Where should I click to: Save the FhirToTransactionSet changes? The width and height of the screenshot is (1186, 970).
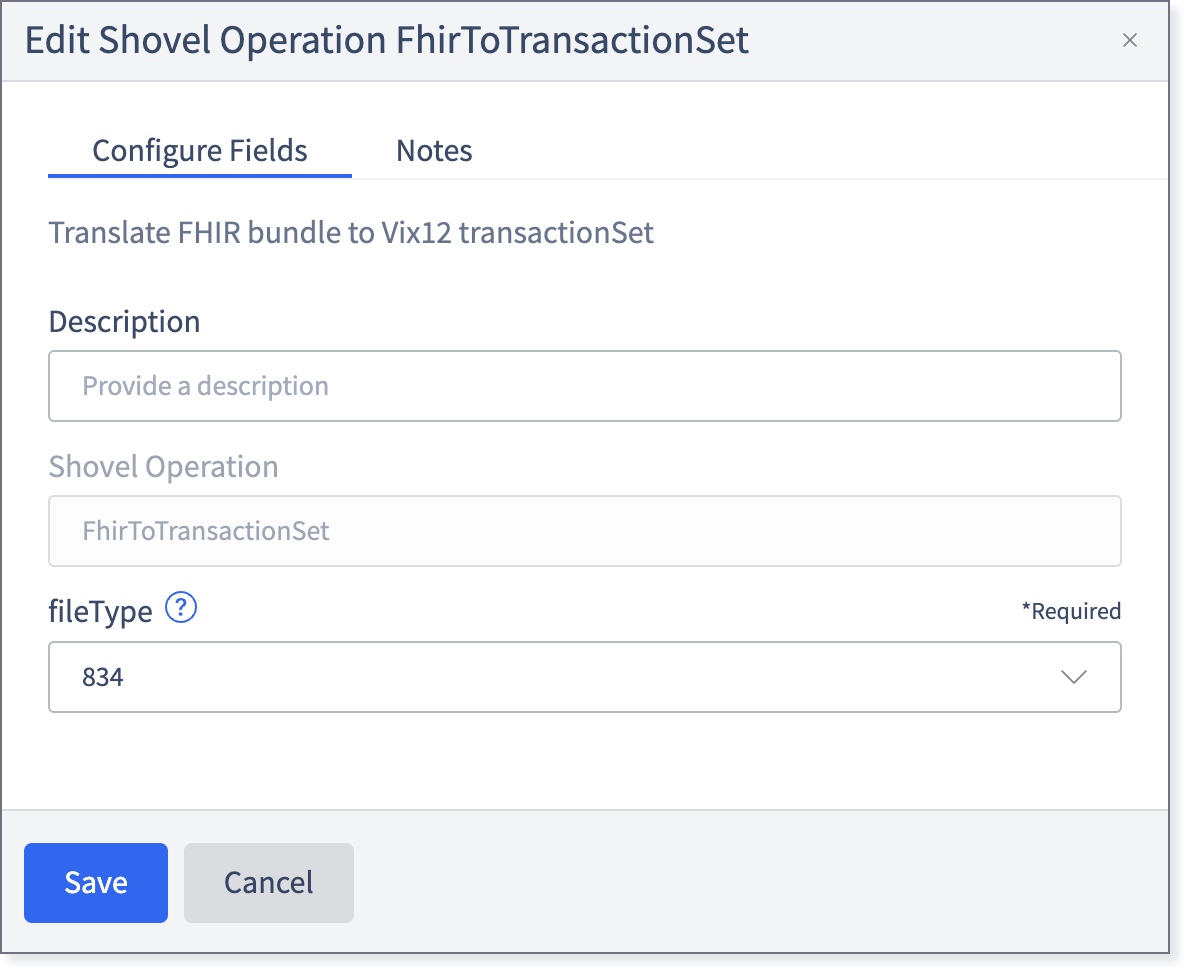point(95,882)
